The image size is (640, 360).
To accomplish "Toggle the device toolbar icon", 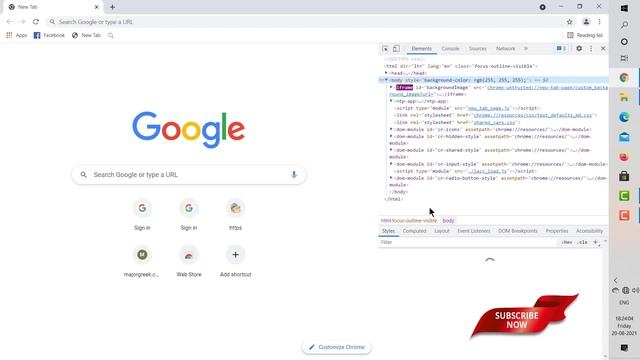I will (x=396, y=49).
